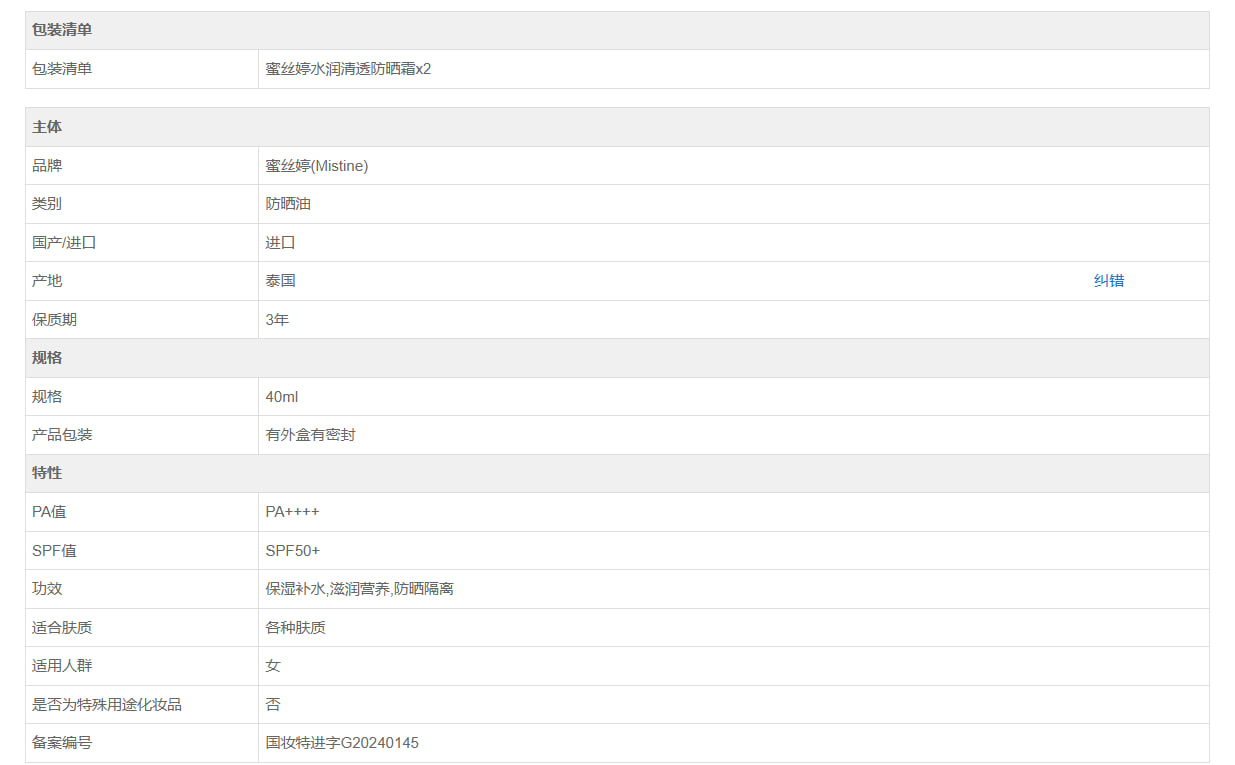This screenshot has height=765, width=1235.
Task: Click the 泰国 origin value
Action: [x=280, y=281]
